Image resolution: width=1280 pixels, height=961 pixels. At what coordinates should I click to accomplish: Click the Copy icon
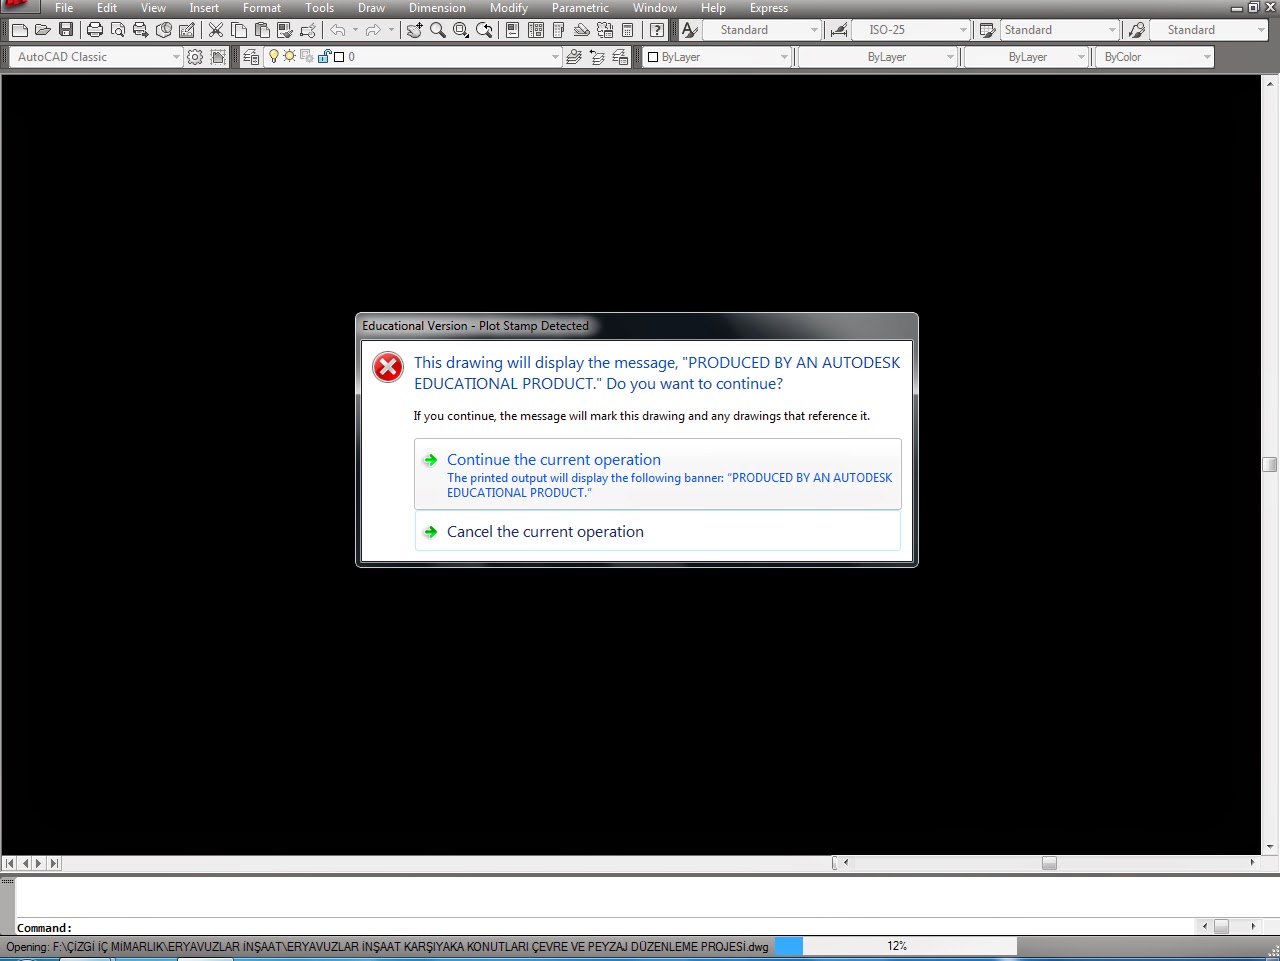click(x=239, y=30)
